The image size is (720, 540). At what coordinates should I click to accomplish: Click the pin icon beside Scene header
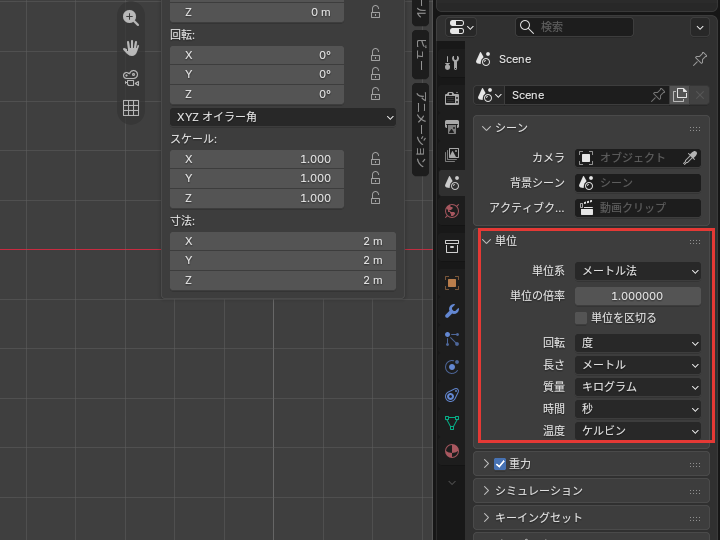coord(700,59)
